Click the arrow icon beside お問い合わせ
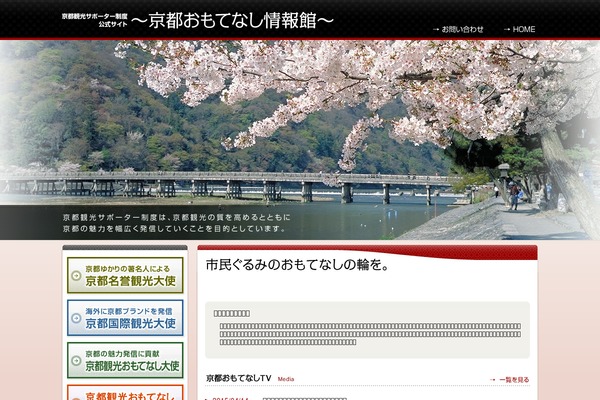 pyautogui.click(x=436, y=29)
